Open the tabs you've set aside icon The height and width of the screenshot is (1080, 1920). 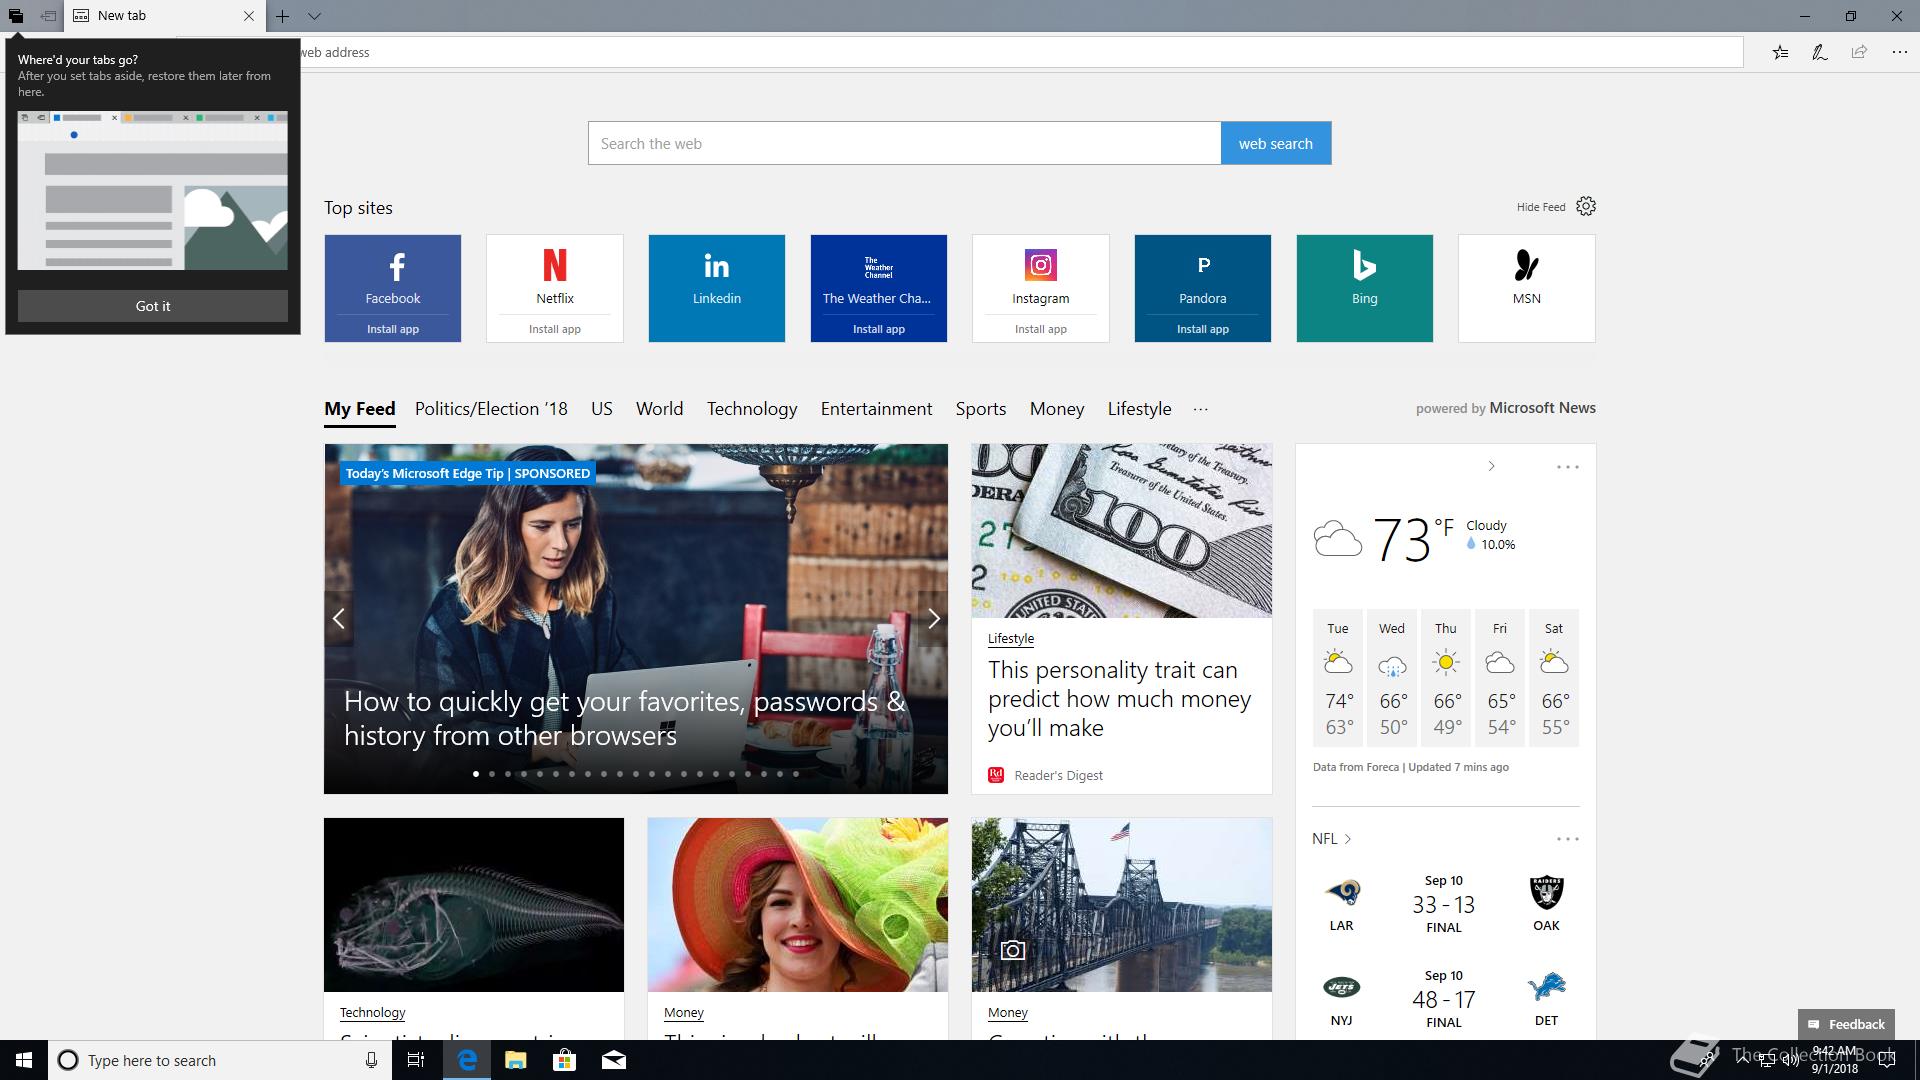[x=15, y=16]
